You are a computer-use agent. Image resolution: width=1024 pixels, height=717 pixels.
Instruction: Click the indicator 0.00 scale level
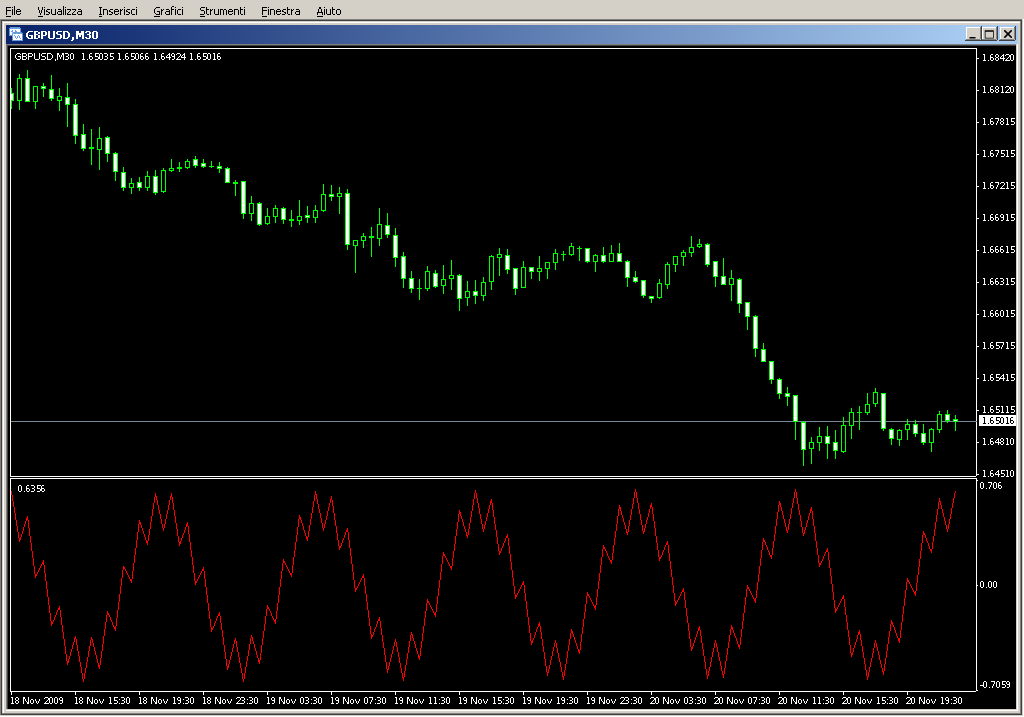click(989, 584)
